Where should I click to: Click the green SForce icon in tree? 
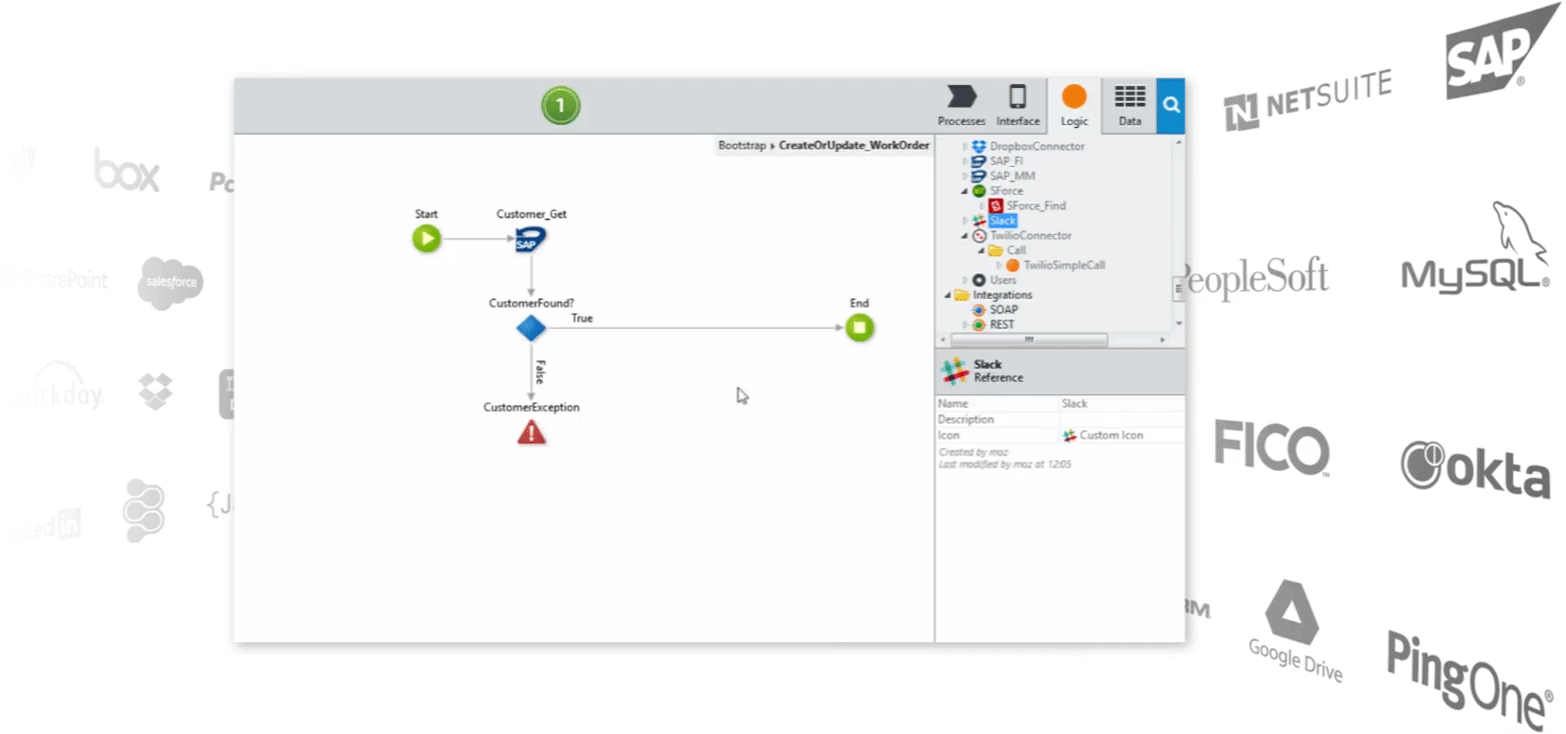[x=979, y=191]
